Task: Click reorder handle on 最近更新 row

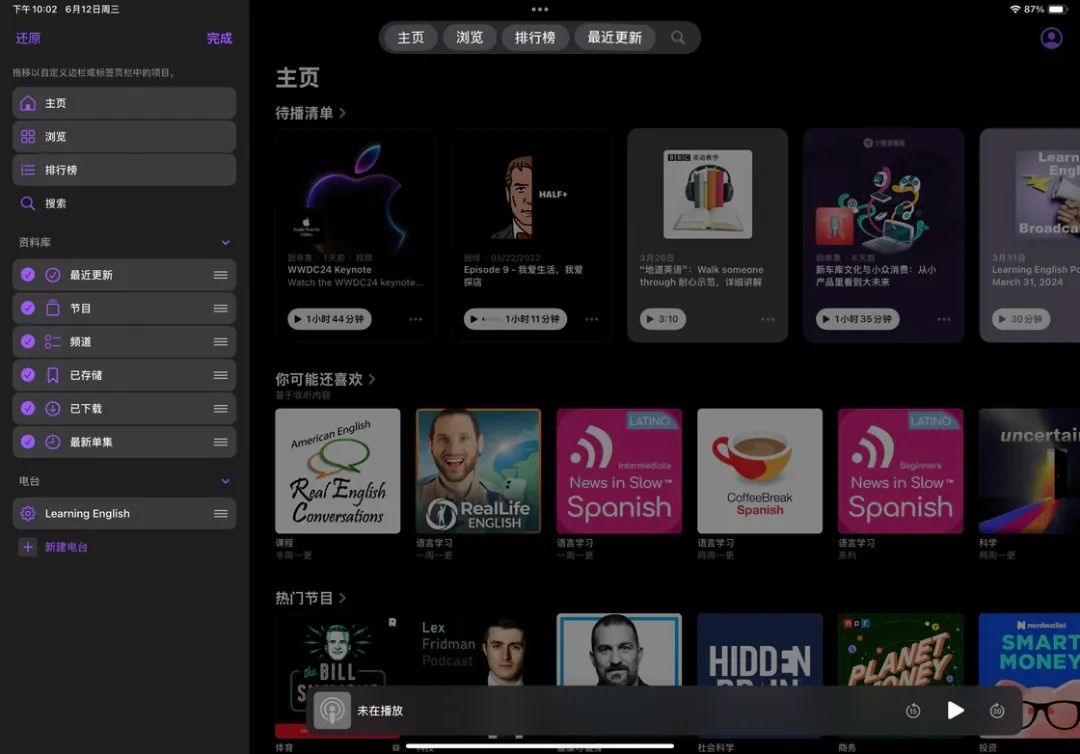Action: [x=220, y=275]
